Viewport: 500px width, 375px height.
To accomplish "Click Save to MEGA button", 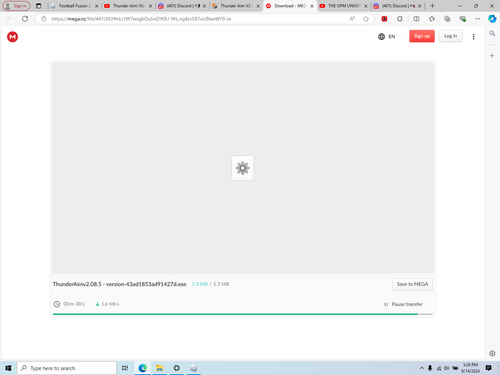I will (x=412, y=284).
